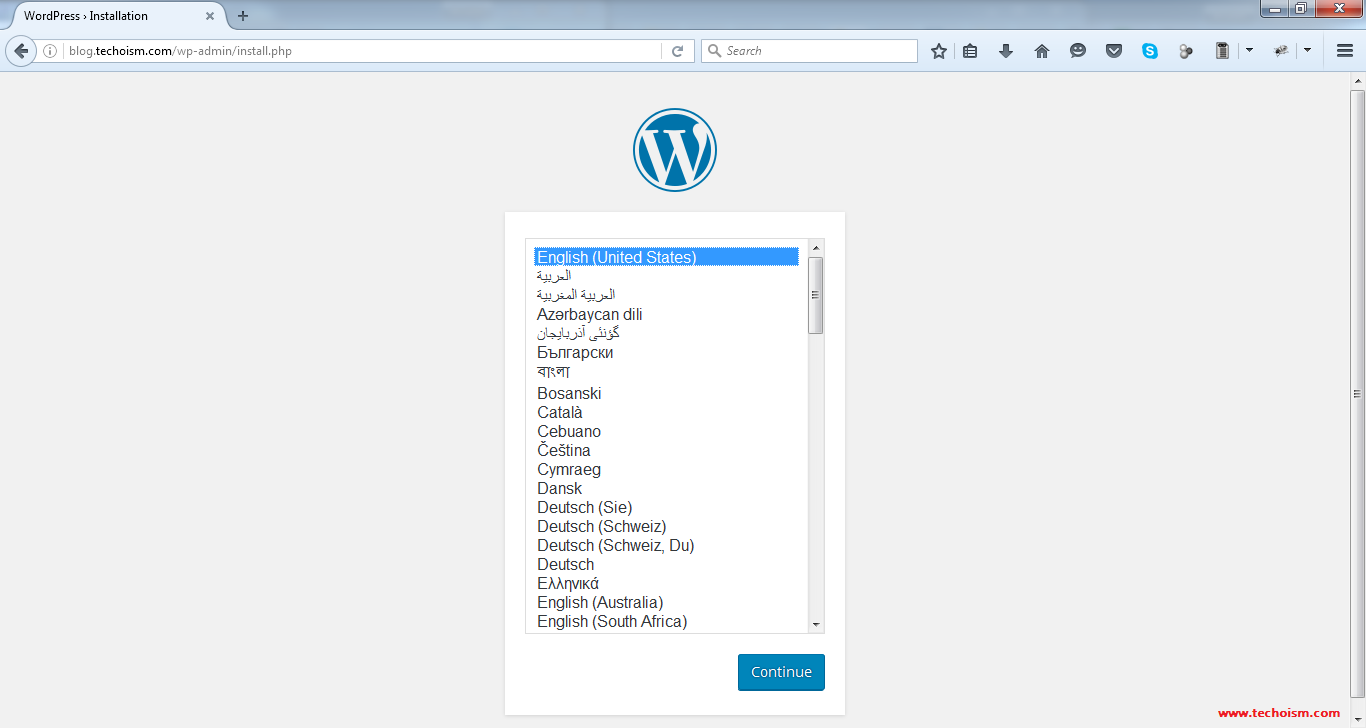The height and width of the screenshot is (728, 1366).
Task: Go to the Firefox Home page icon
Action: click(1042, 51)
